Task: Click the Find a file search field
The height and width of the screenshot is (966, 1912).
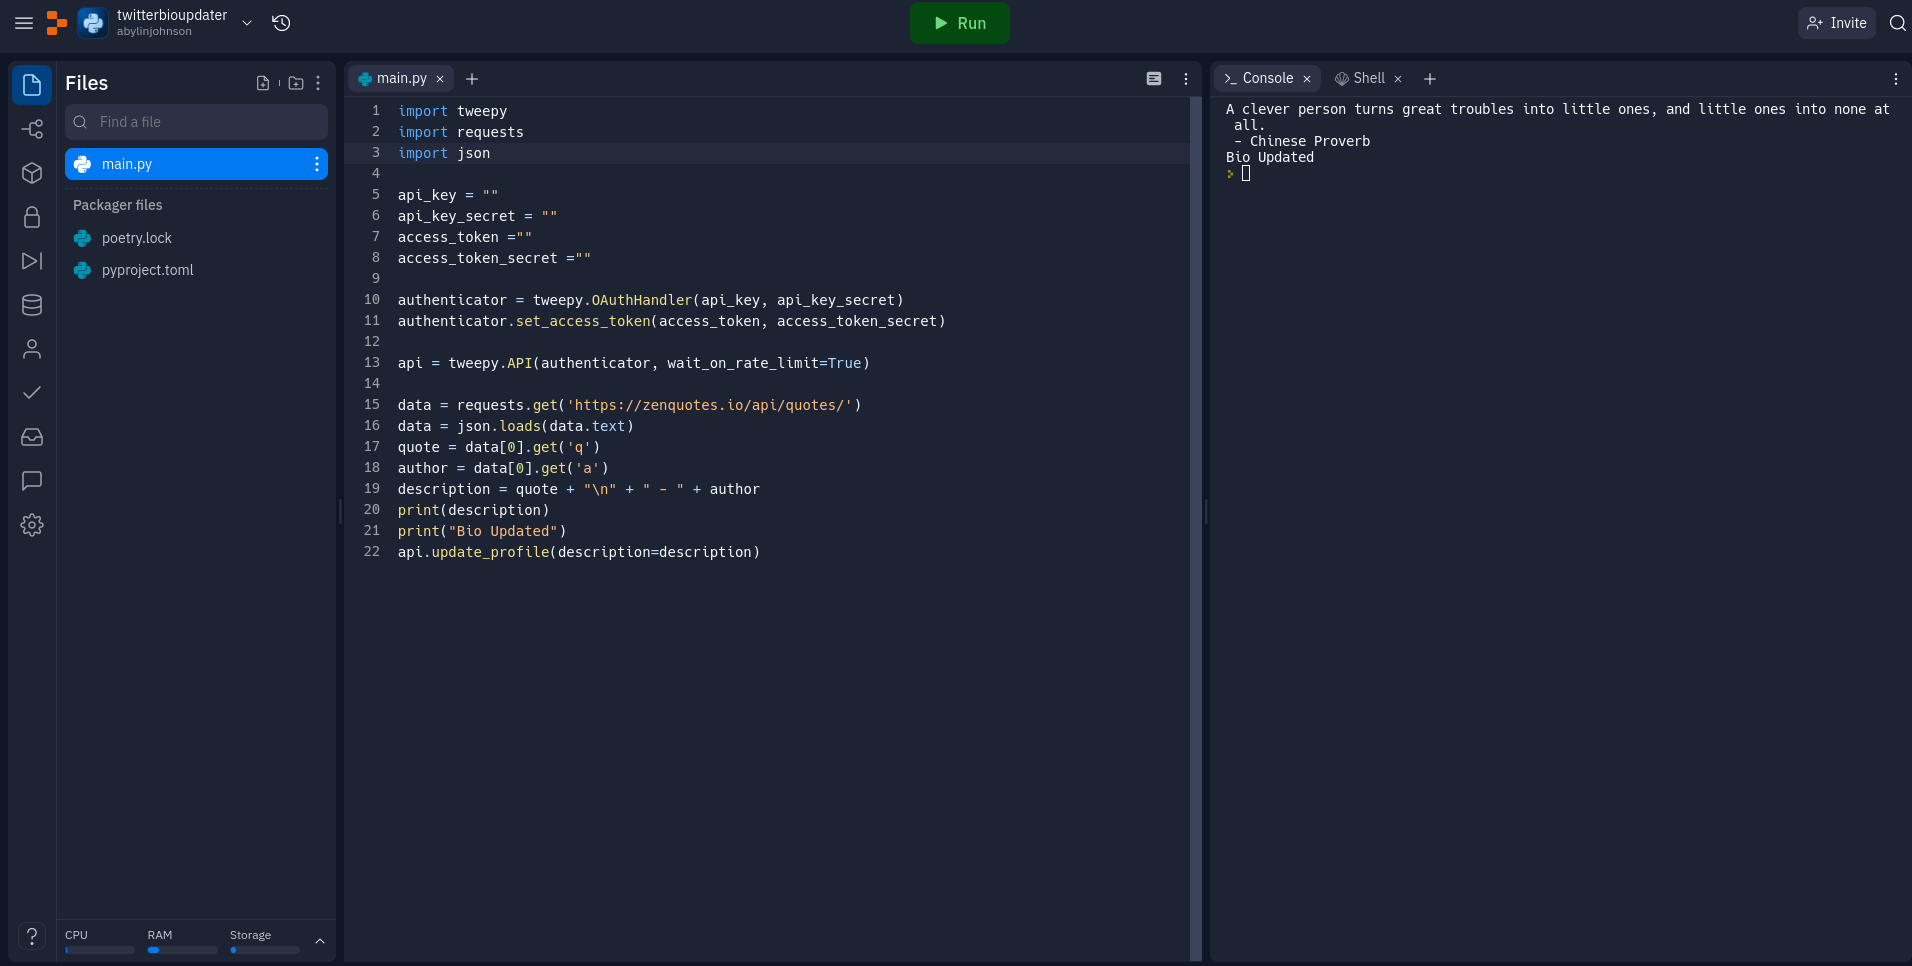Action: tap(196, 122)
